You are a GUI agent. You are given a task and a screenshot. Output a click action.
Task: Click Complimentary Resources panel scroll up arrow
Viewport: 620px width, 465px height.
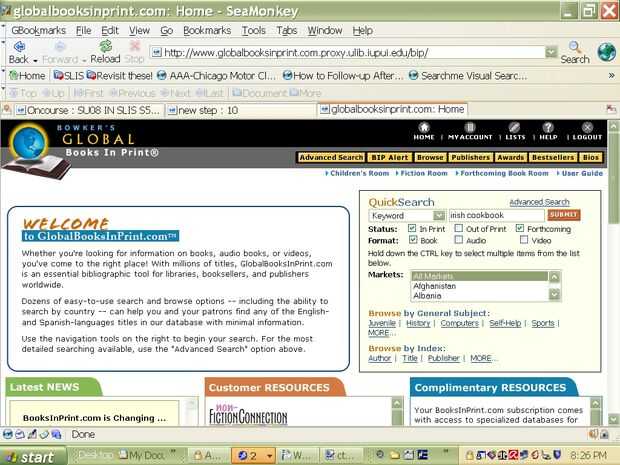[595, 403]
